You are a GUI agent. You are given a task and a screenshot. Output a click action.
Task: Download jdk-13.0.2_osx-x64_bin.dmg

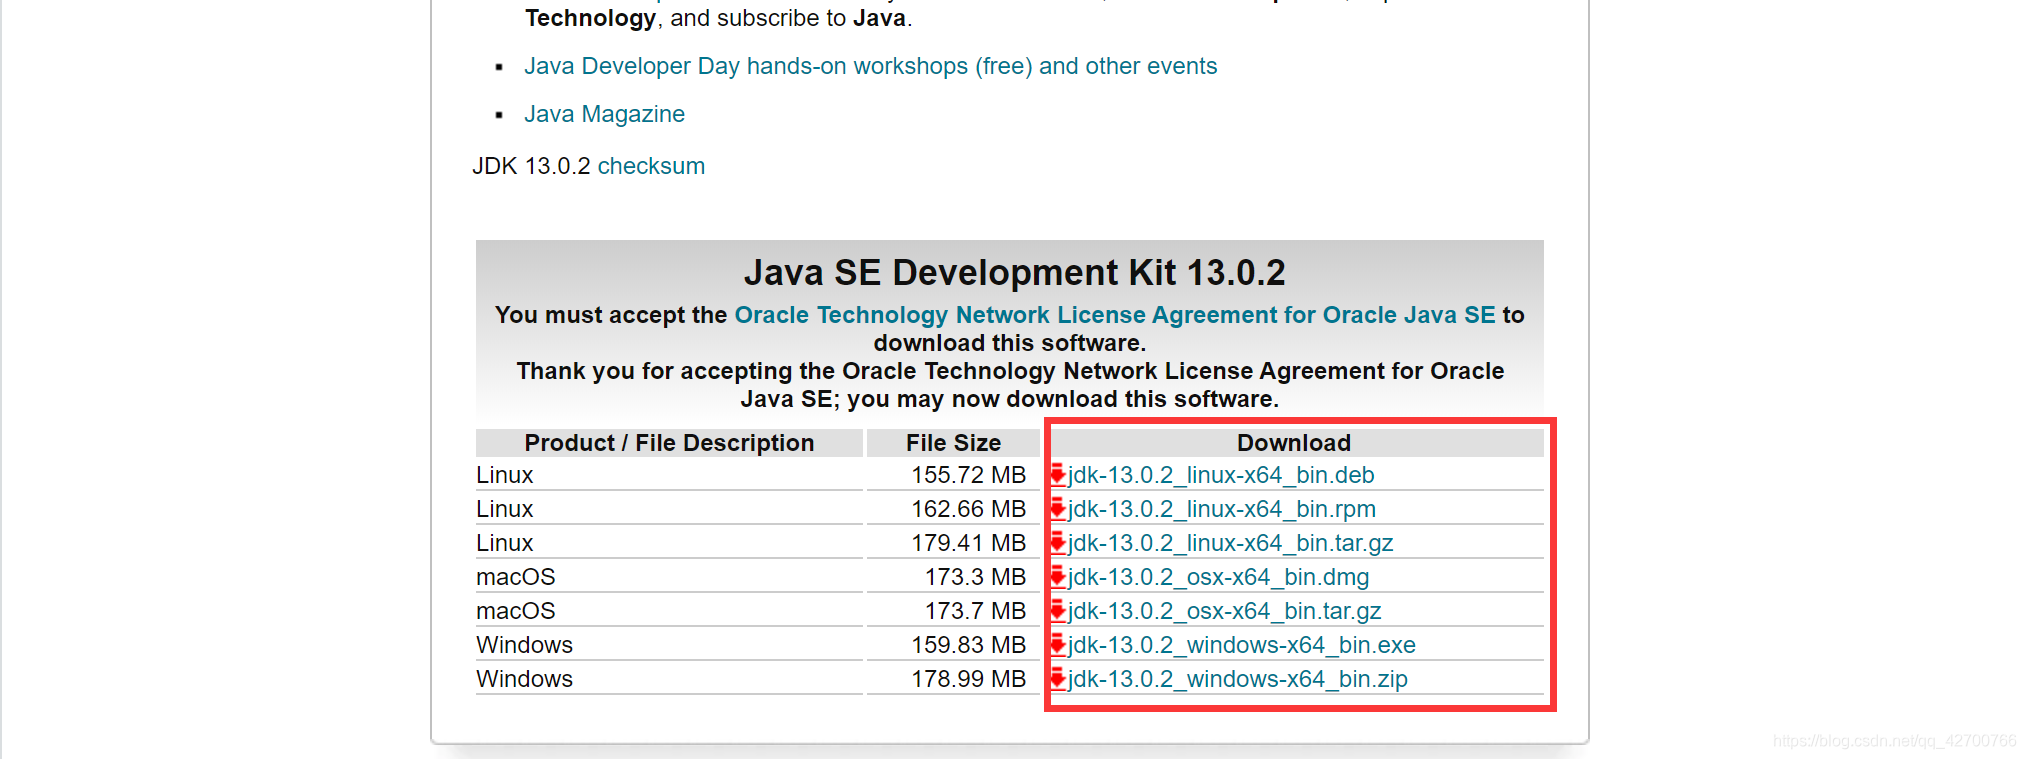1219,577
